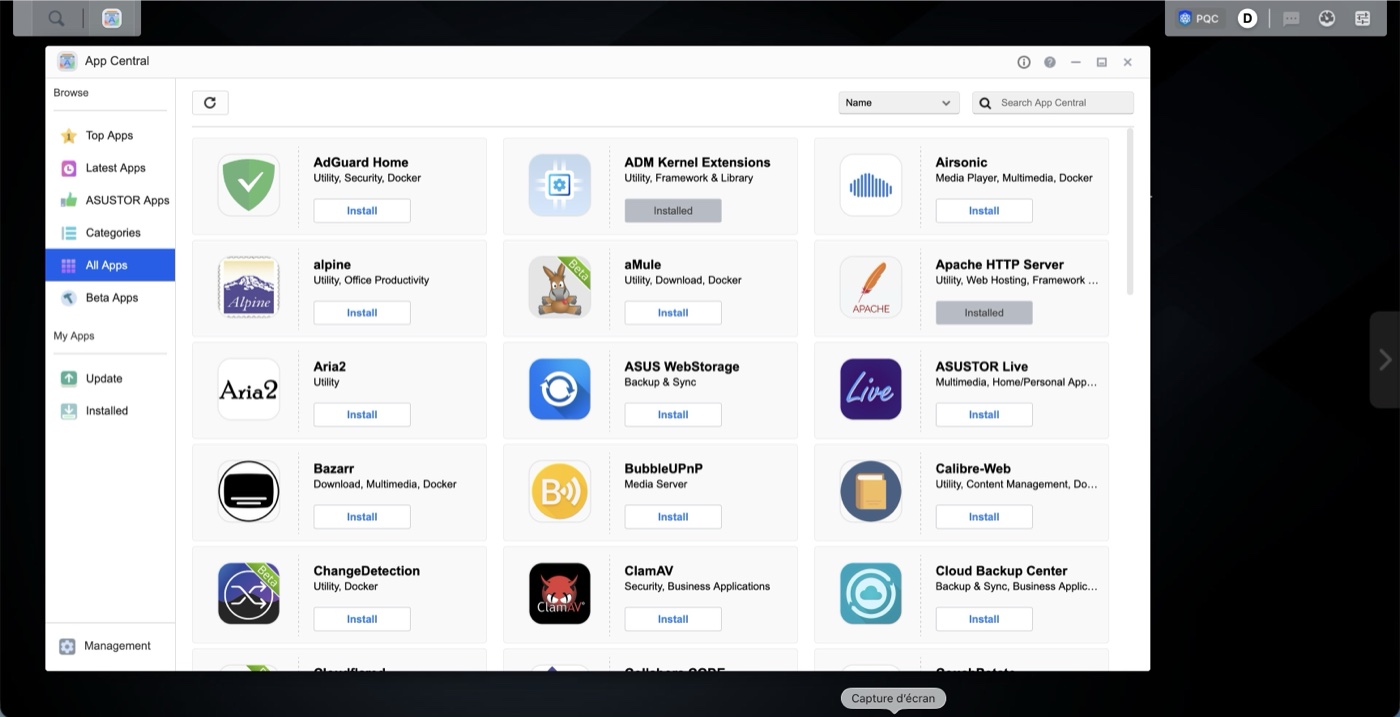Viewport: 1400px width, 717px height.
Task: Install Aria2
Action: [x=362, y=415]
